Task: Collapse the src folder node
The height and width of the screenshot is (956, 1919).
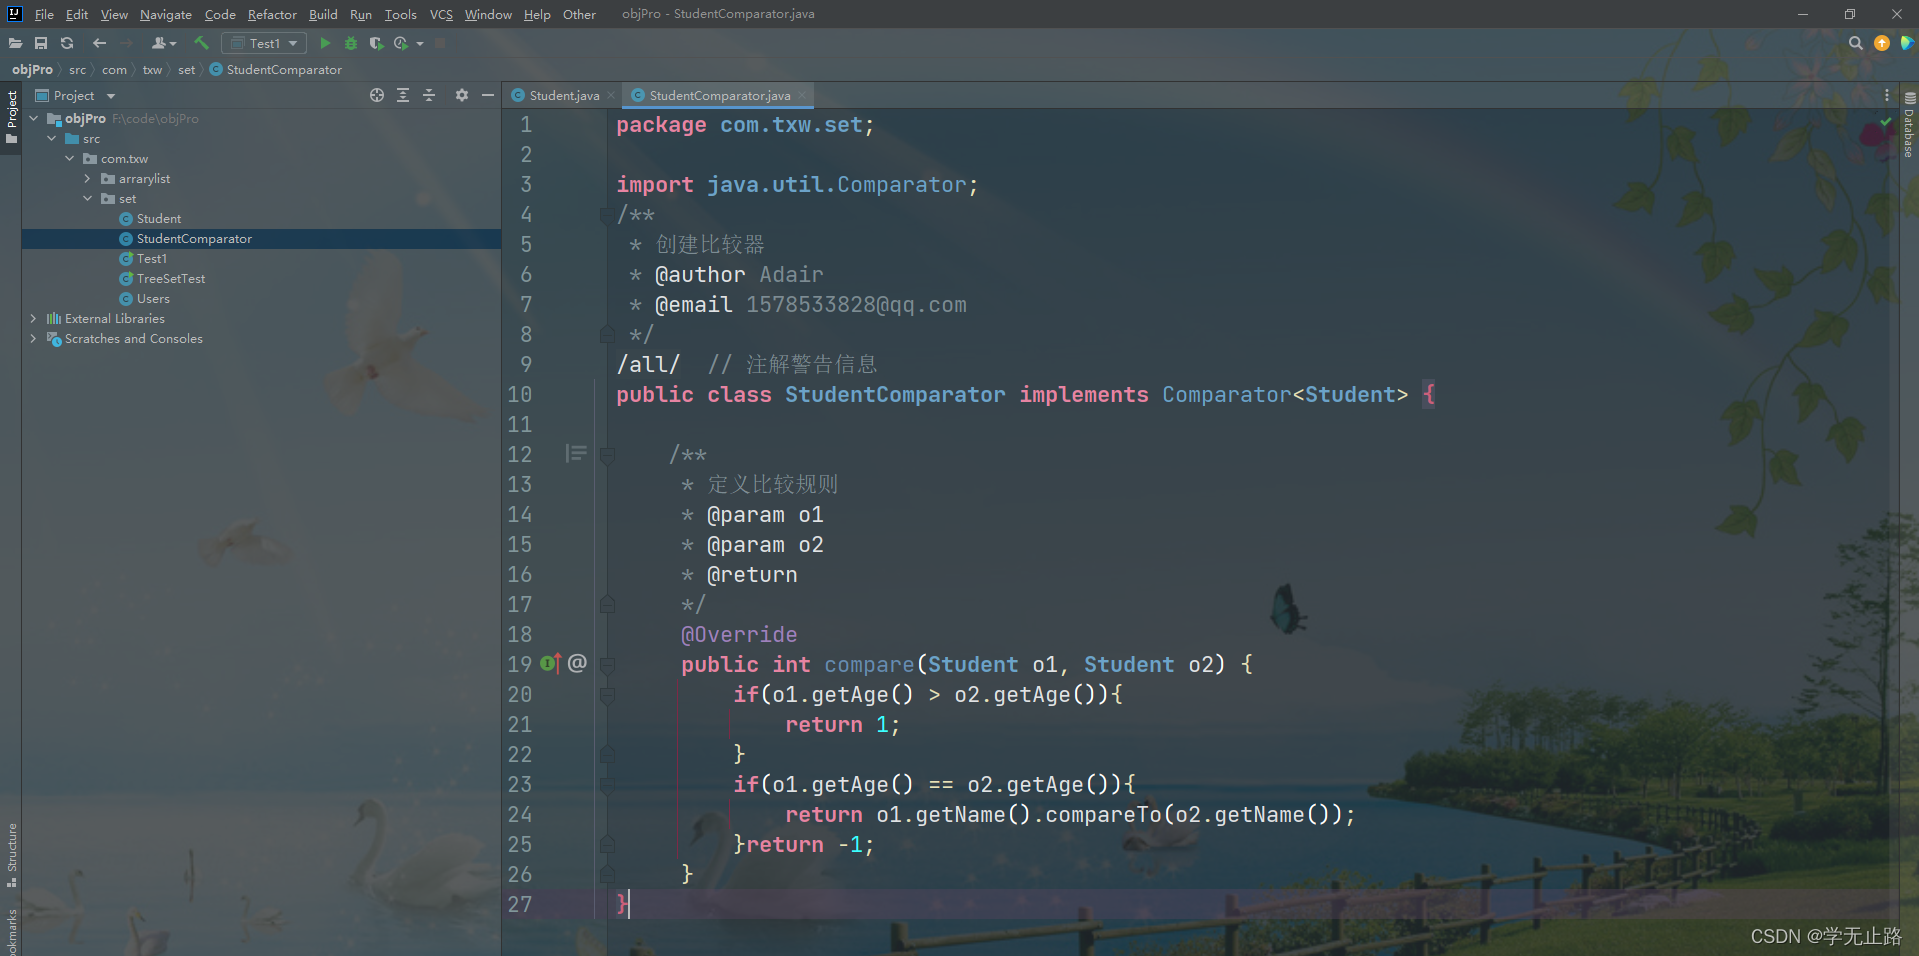Action: (x=52, y=138)
